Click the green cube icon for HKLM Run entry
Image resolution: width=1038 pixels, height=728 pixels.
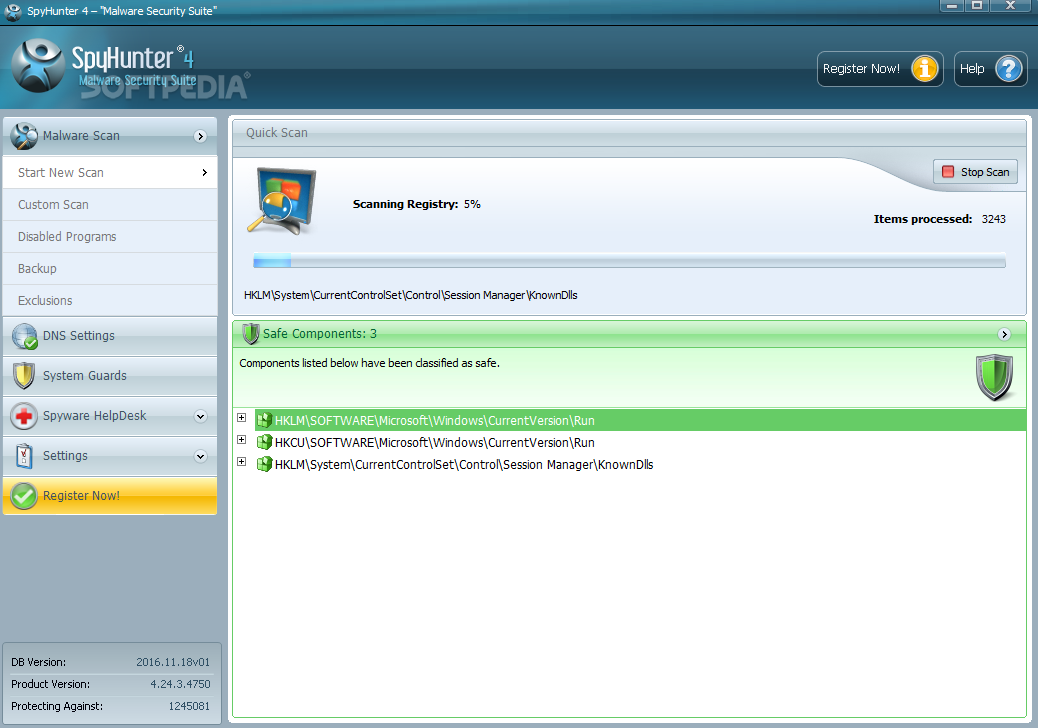pyautogui.click(x=265, y=420)
